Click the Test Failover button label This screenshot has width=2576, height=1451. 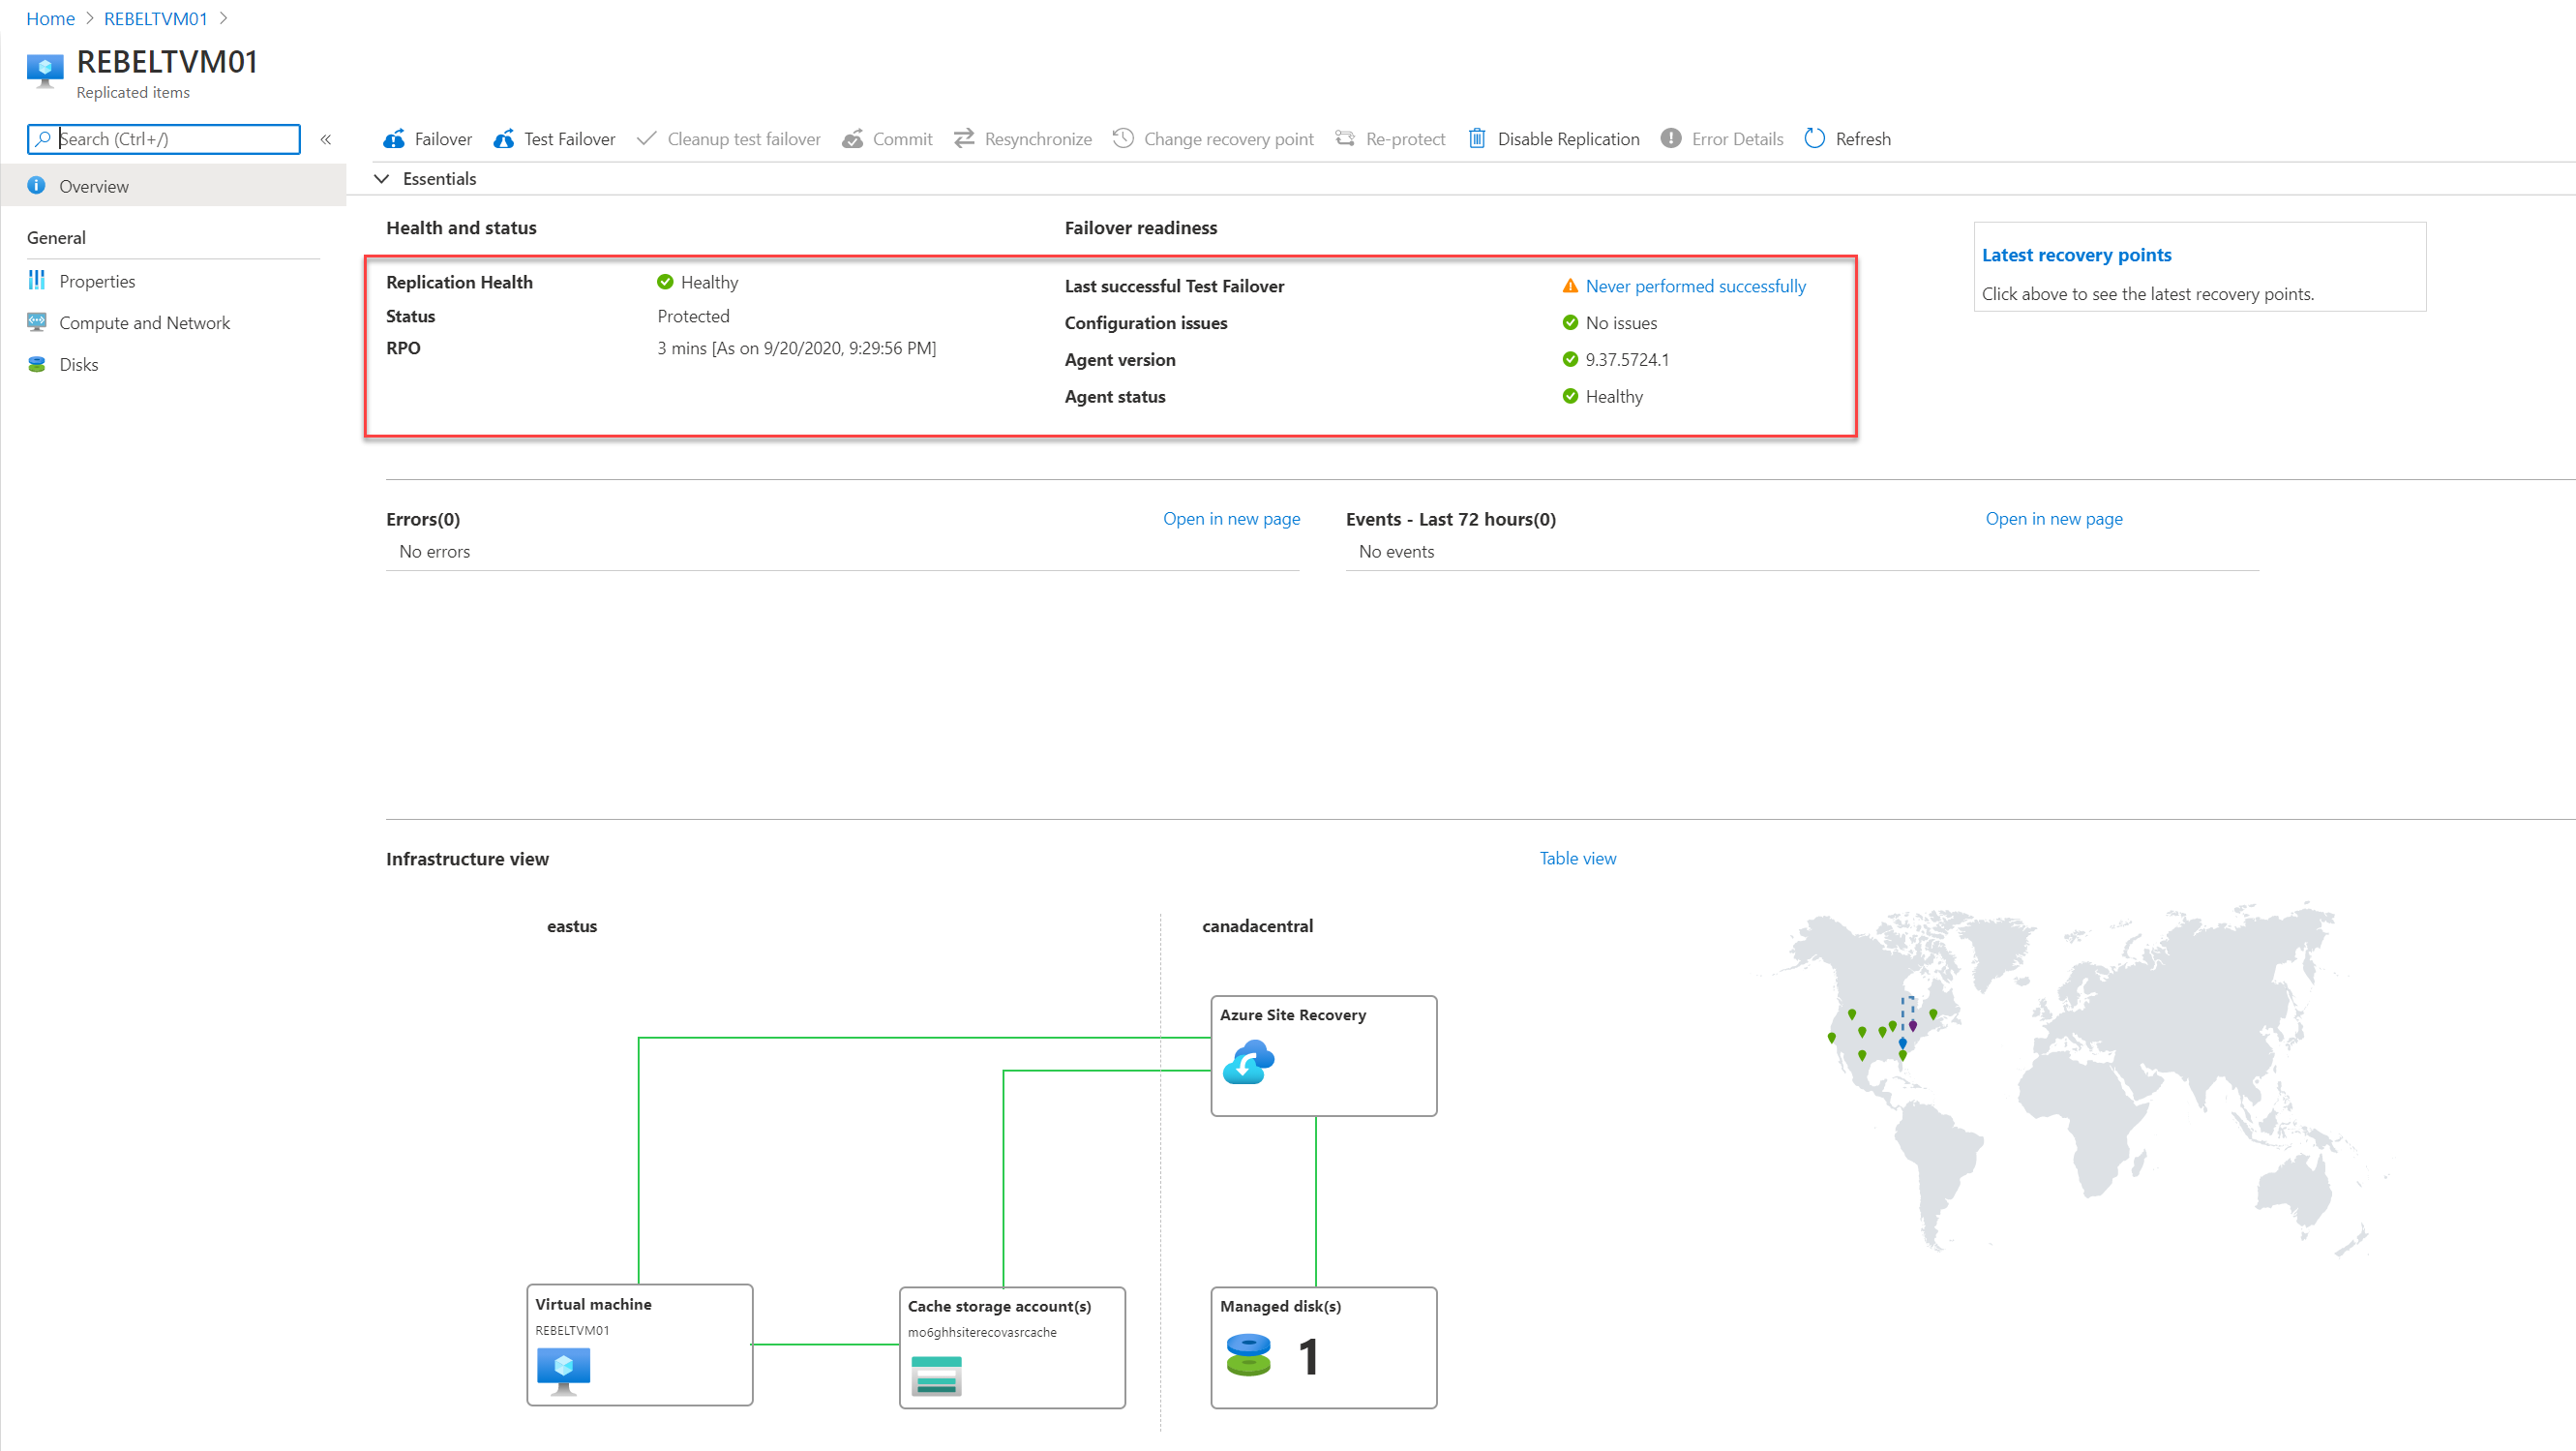point(570,139)
